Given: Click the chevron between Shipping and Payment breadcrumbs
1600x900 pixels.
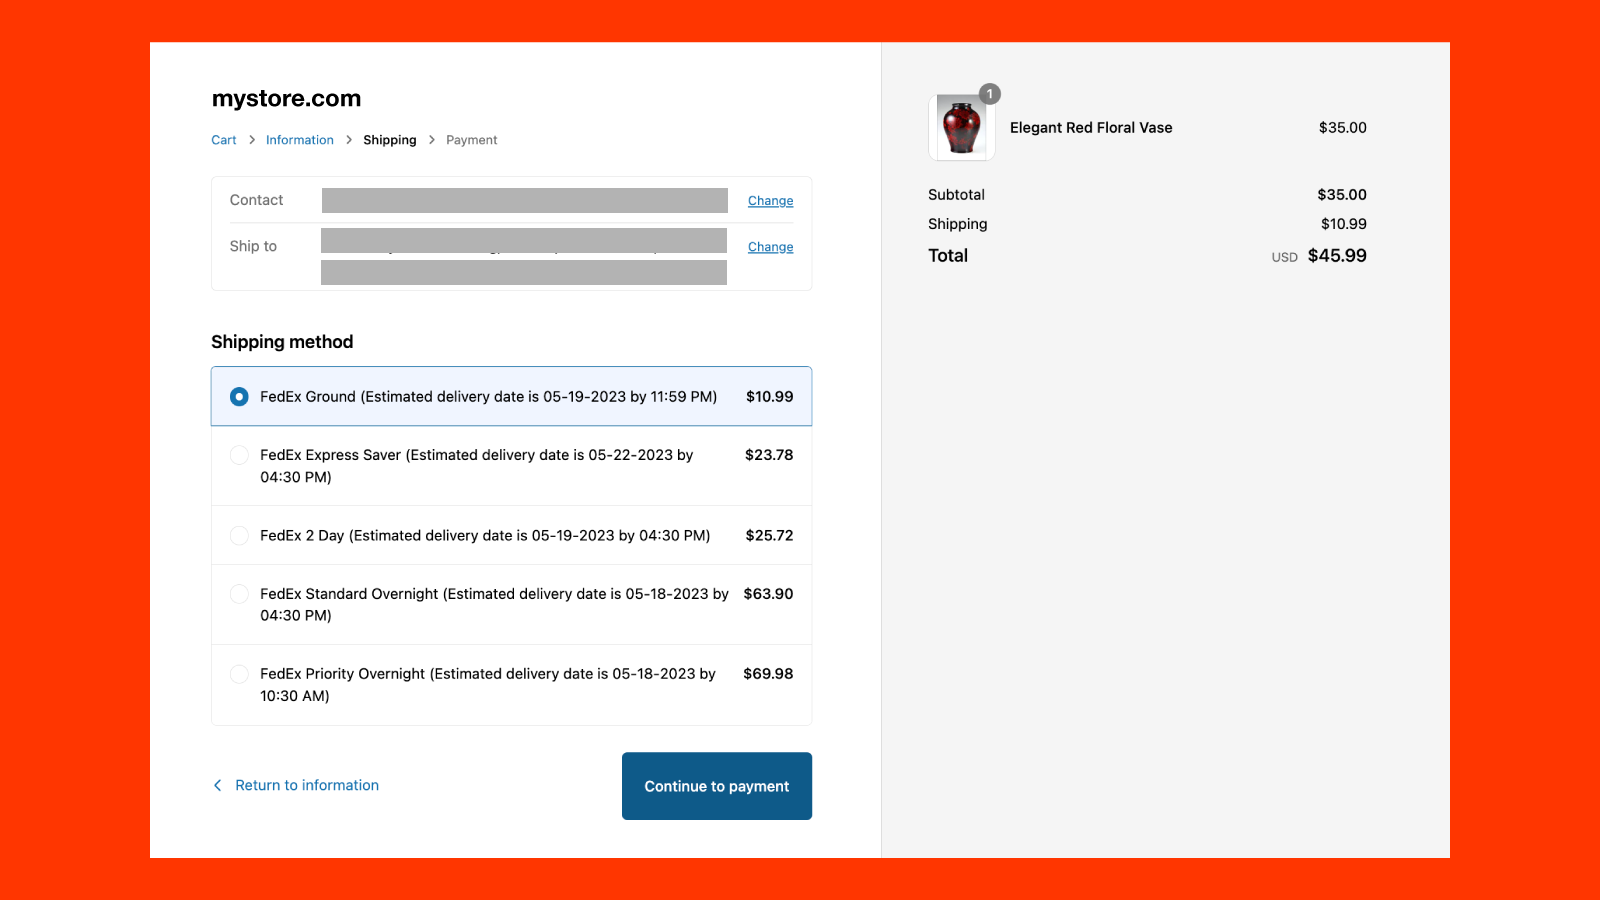Looking at the screenshot, I should 431,140.
